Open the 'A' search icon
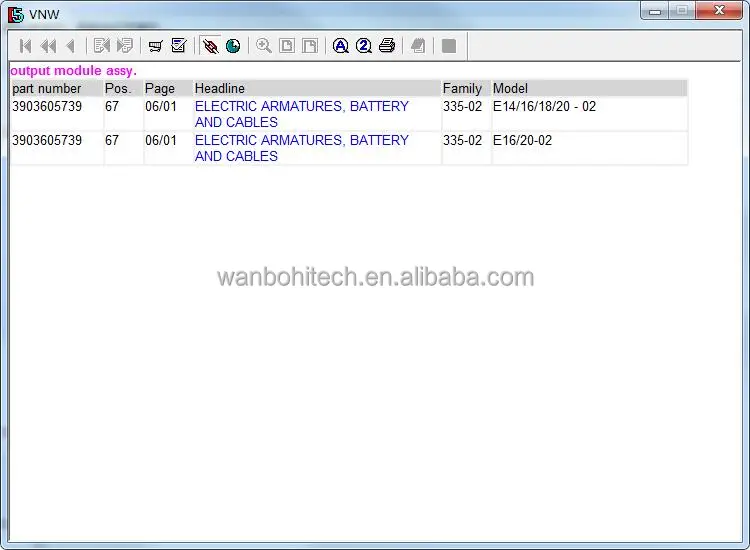The width and height of the screenshot is (750, 550). click(341, 46)
